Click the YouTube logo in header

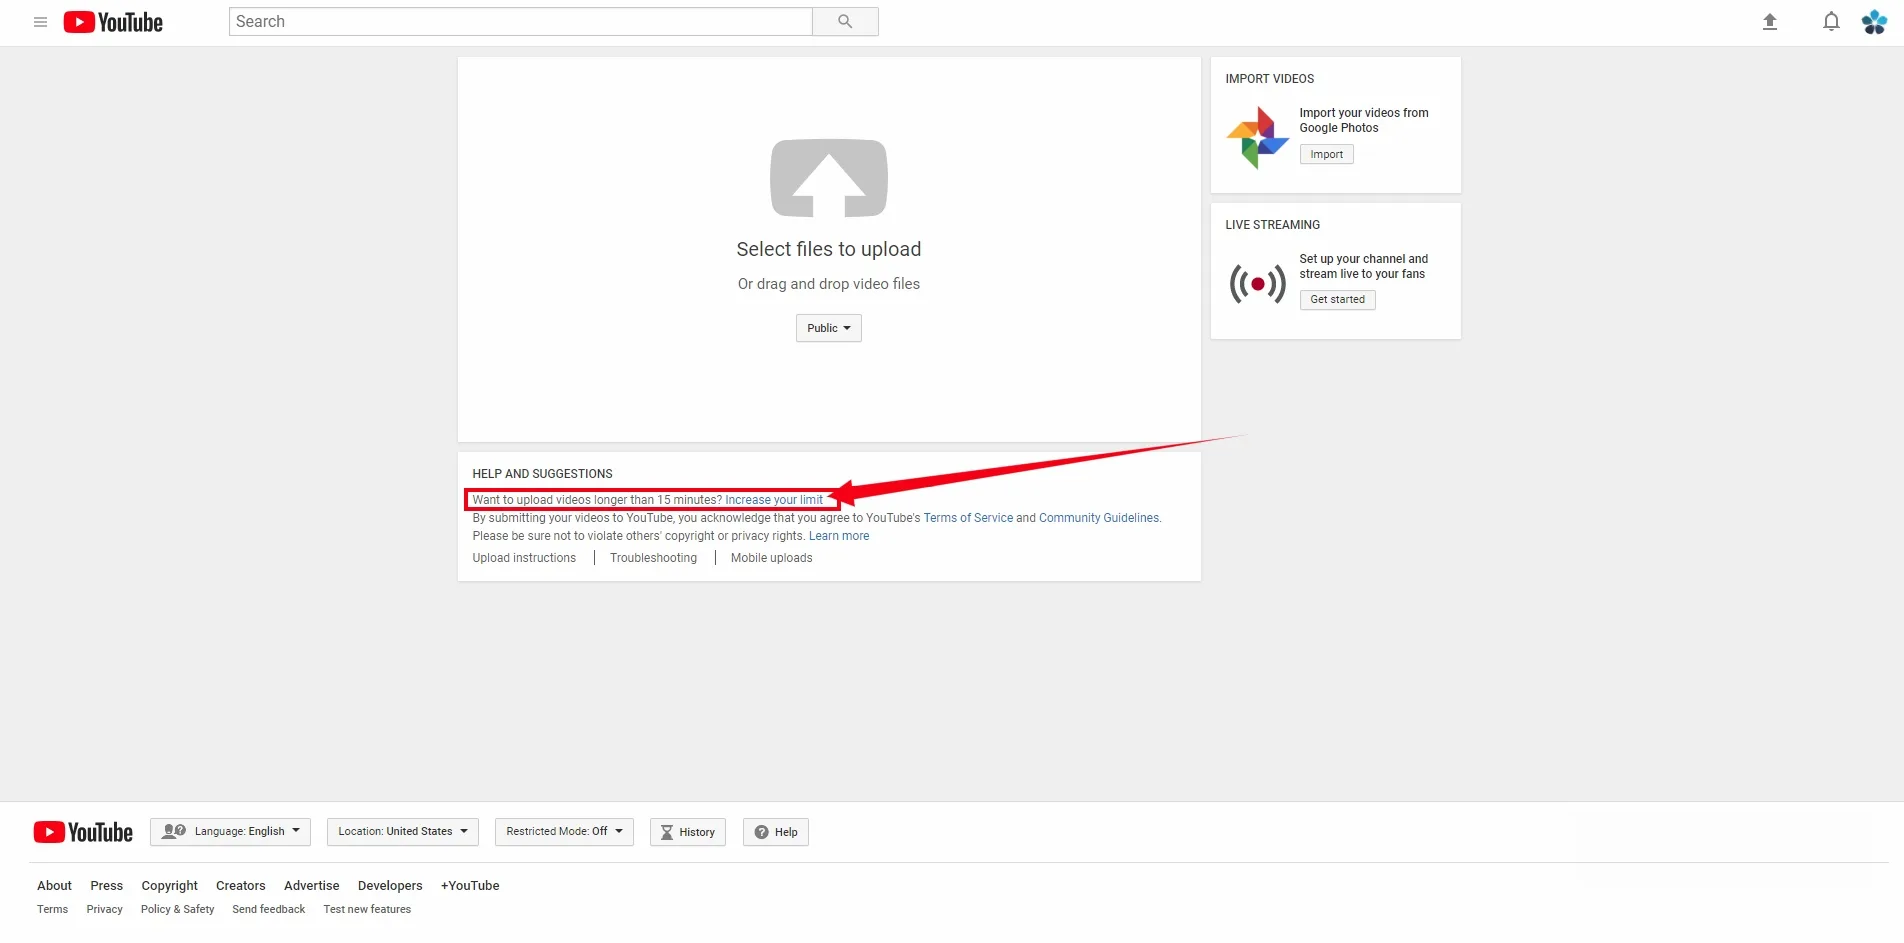(x=113, y=22)
